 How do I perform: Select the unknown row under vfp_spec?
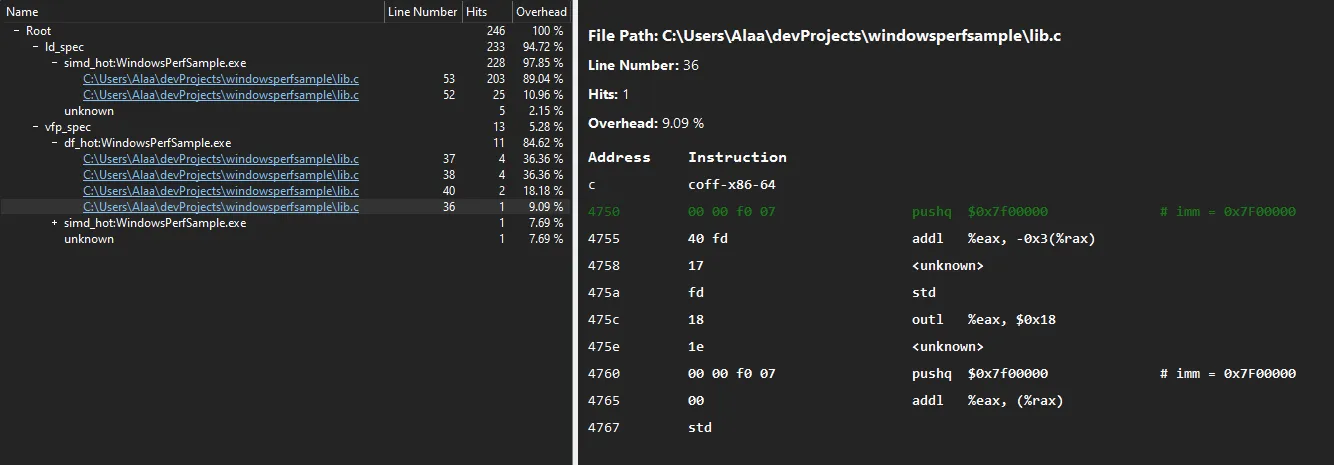tap(89, 239)
